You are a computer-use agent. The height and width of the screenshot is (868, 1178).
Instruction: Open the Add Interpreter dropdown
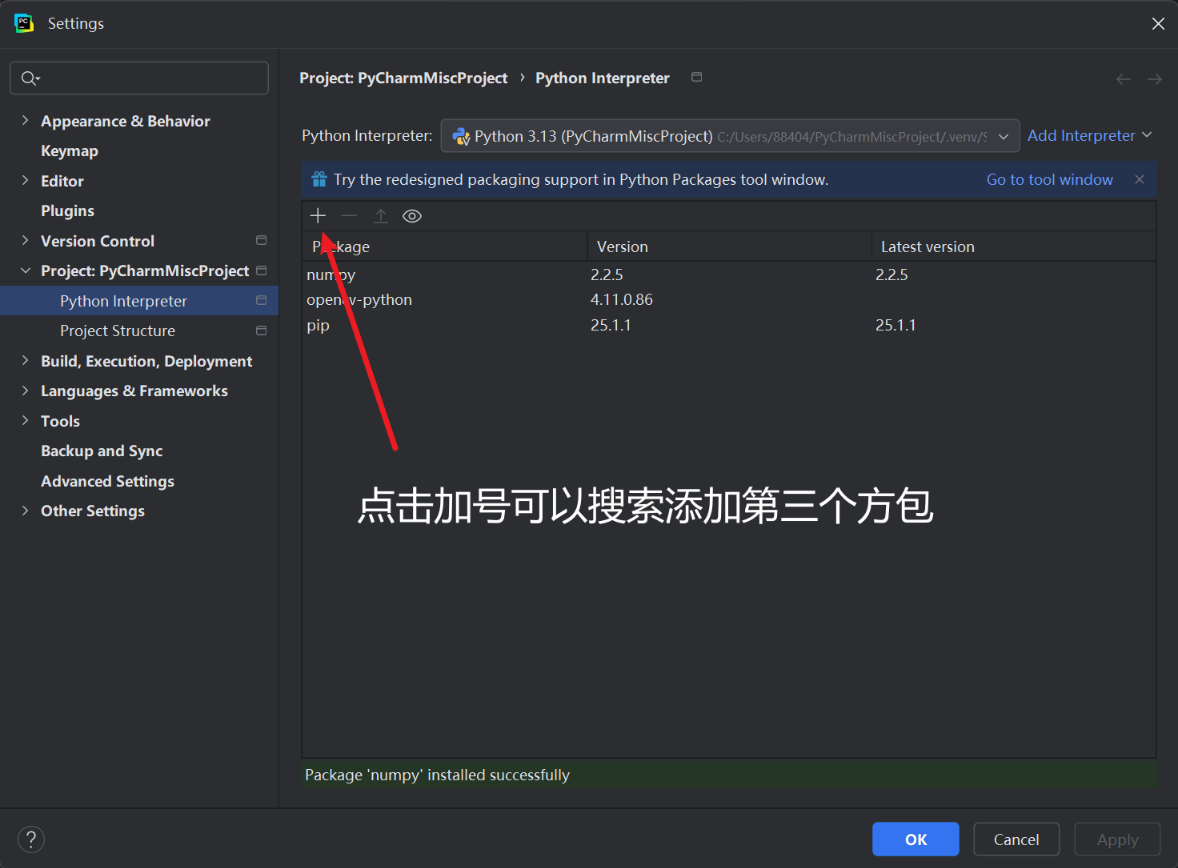click(1089, 135)
